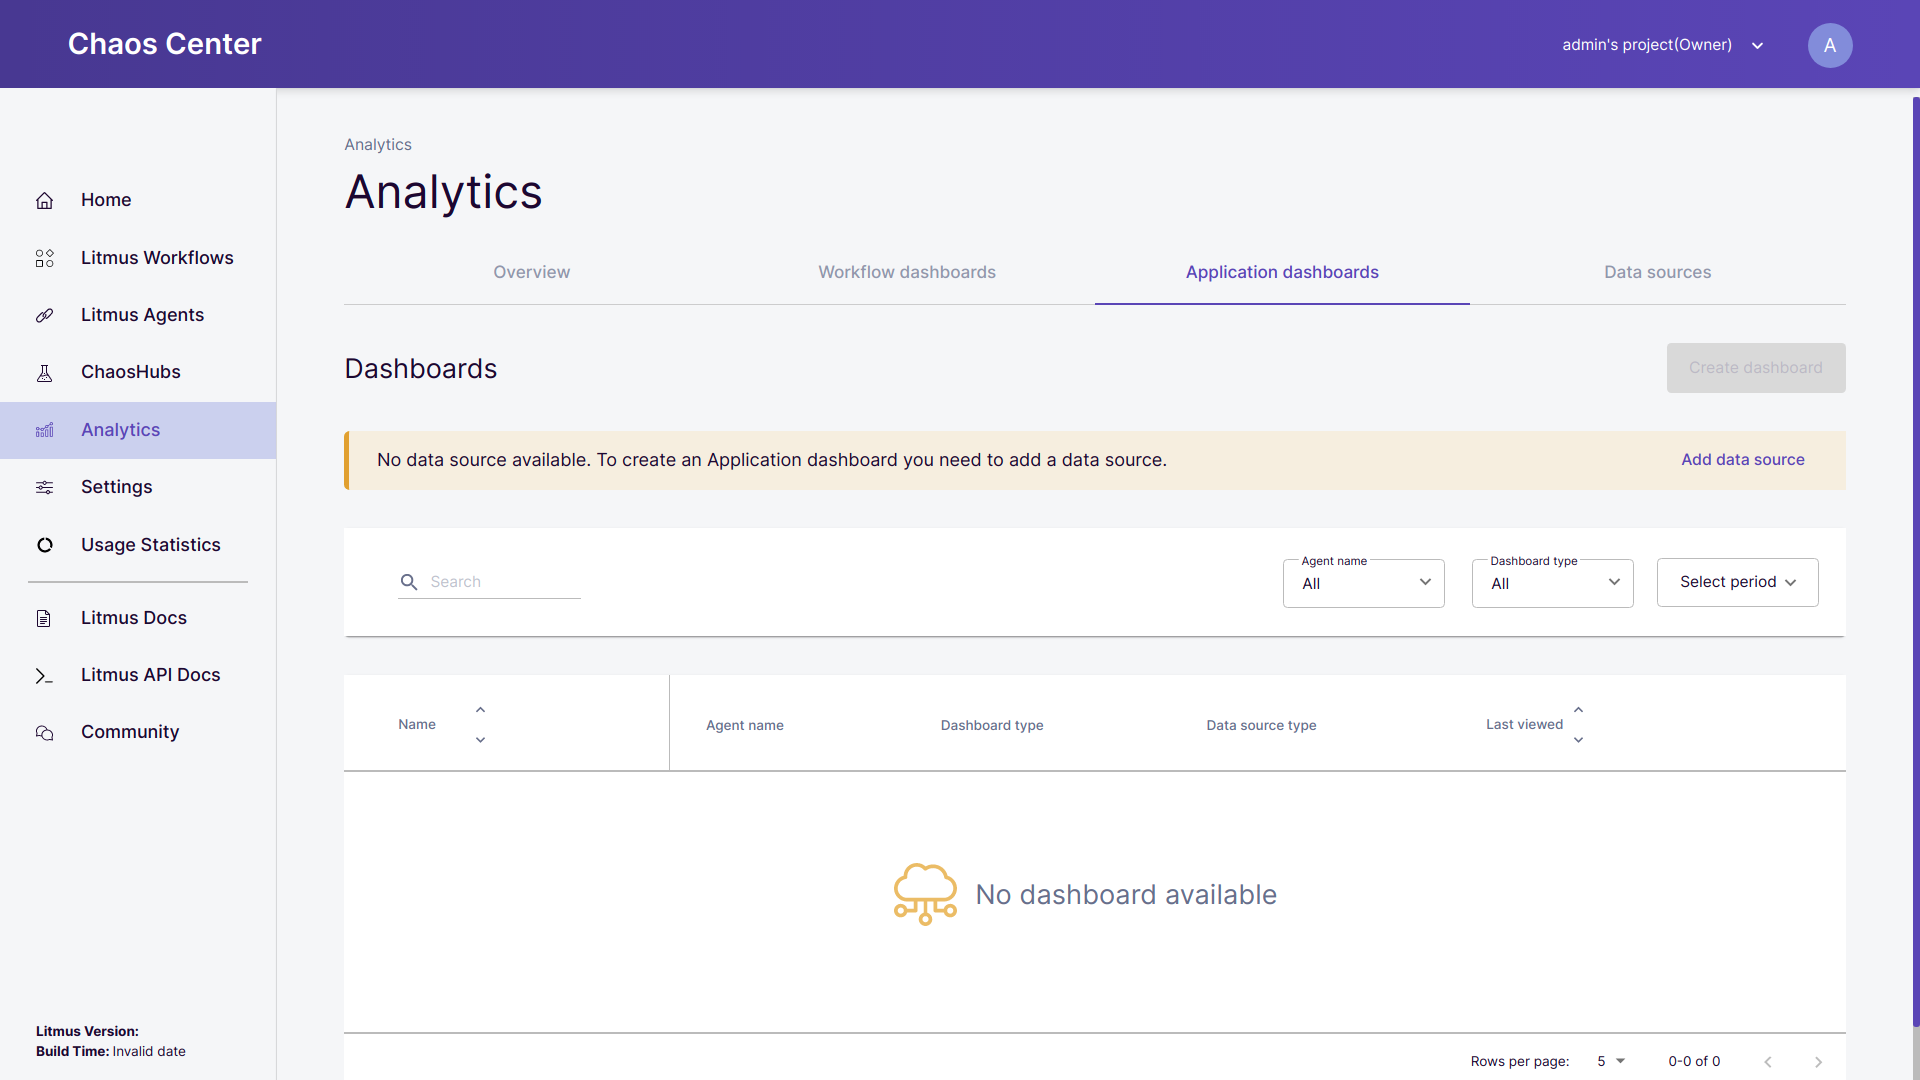Open the Dashboard type dropdown
The height and width of the screenshot is (1080, 1920).
tap(1552, 583)
